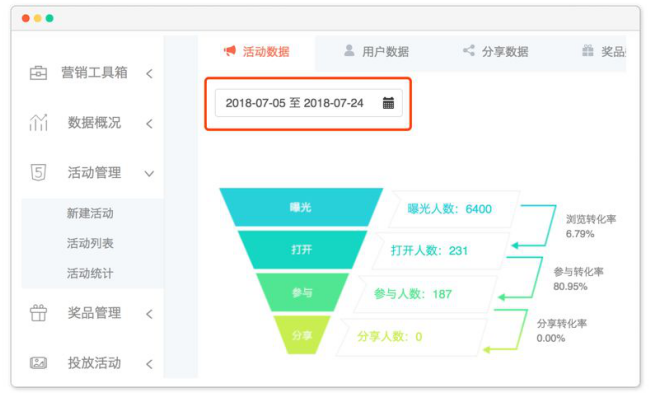Click the megaphone icon on 活动数据 tab
This screenshot has height=395, width=651.
[230, 51]
